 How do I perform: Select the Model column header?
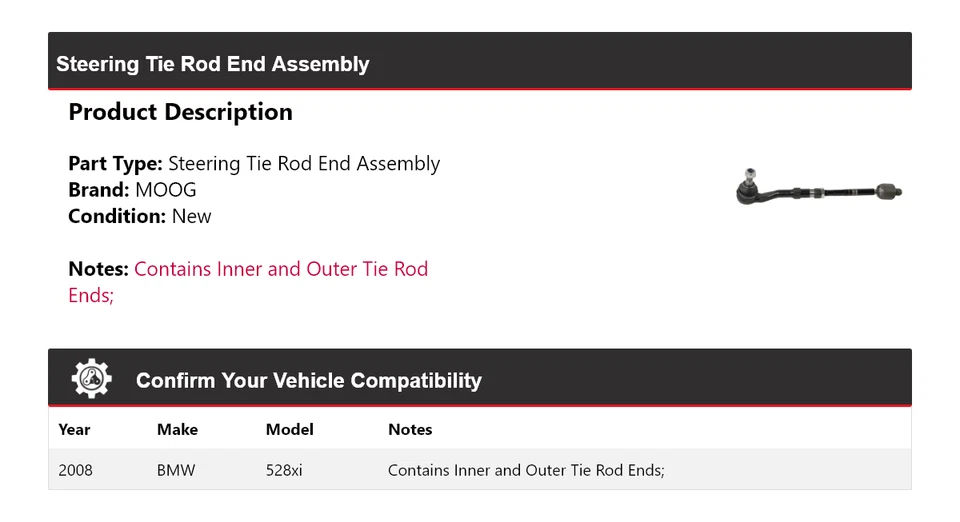pyautogui.click(x=289, y=430)
